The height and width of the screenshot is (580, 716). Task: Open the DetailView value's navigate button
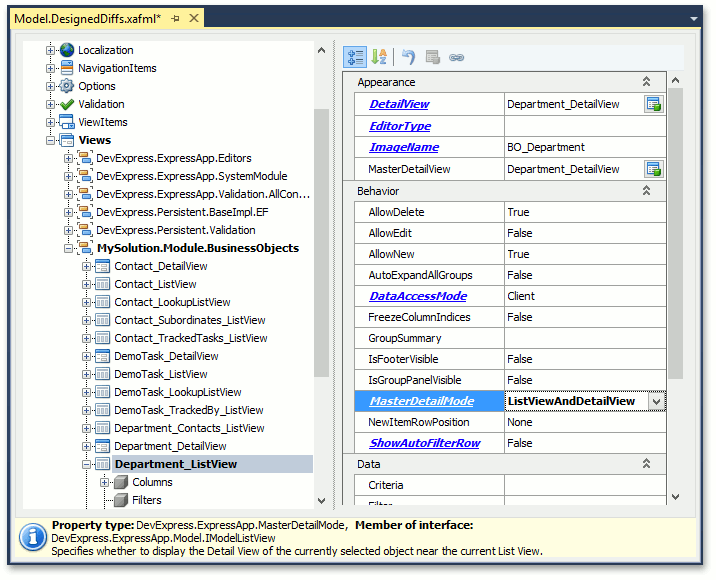click(653, 104)
